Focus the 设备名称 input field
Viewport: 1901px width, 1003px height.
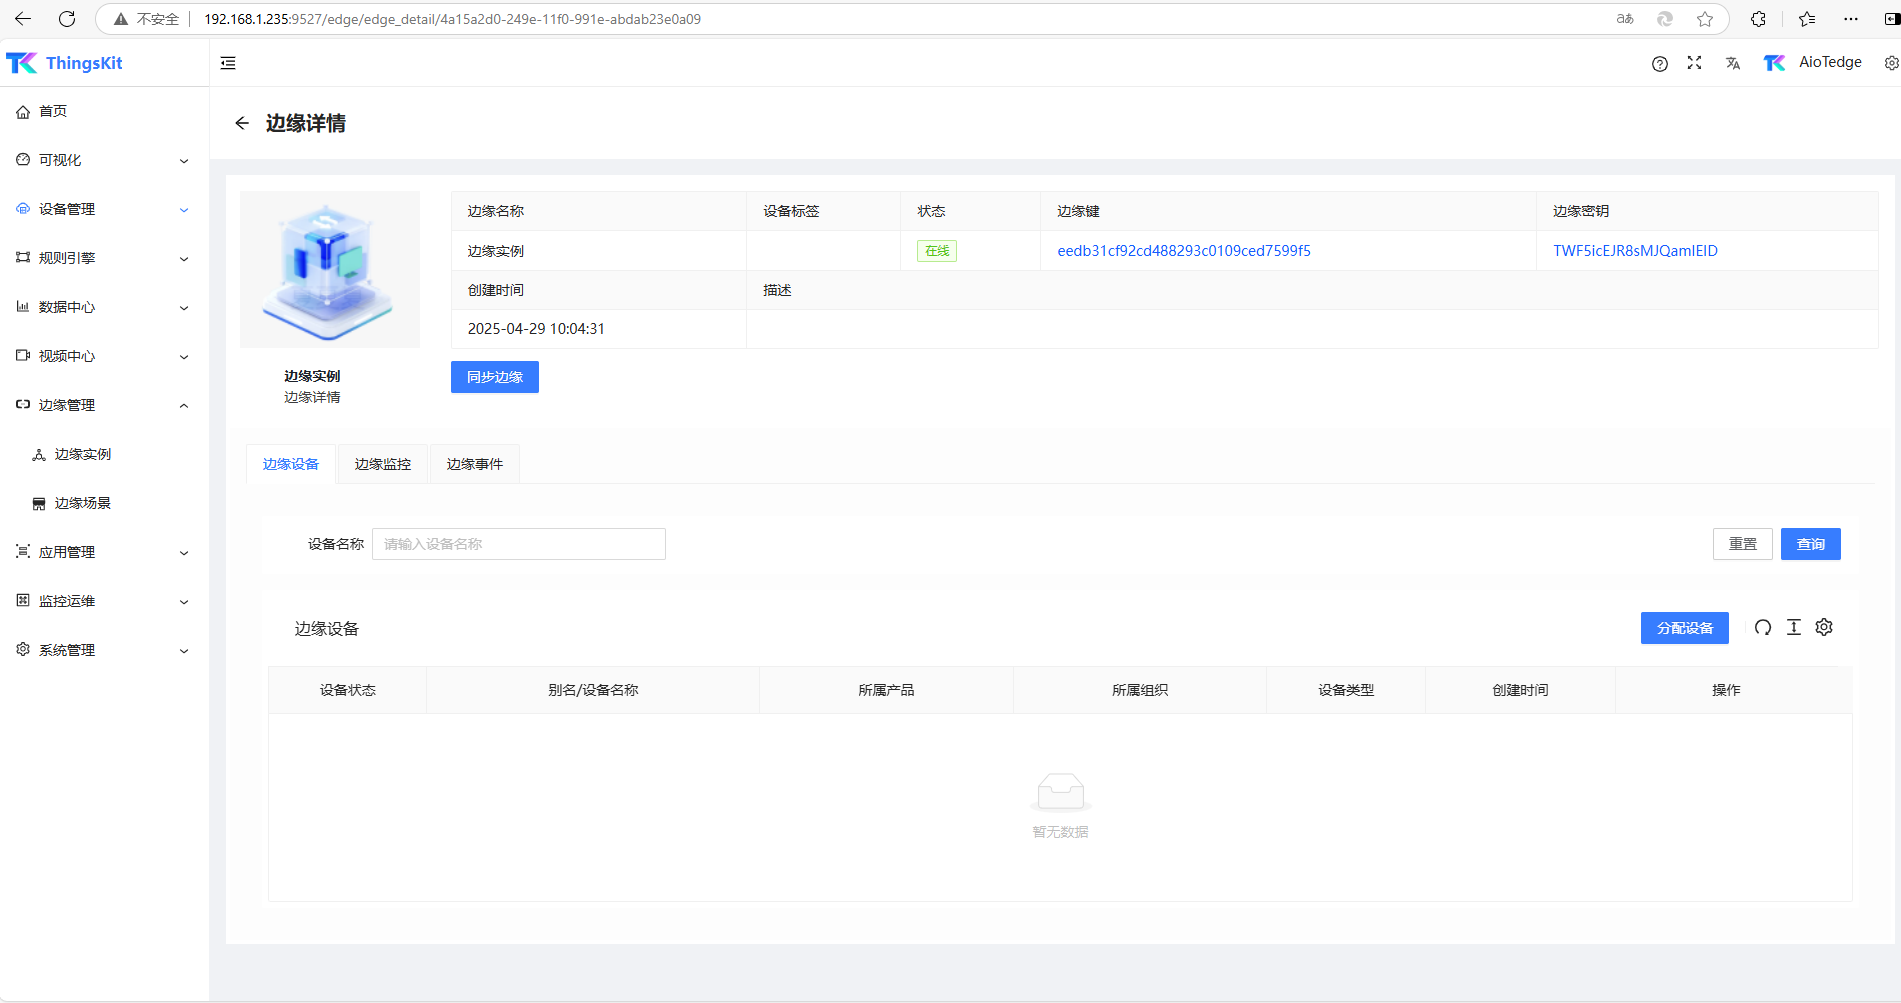(x=518, y=544)
